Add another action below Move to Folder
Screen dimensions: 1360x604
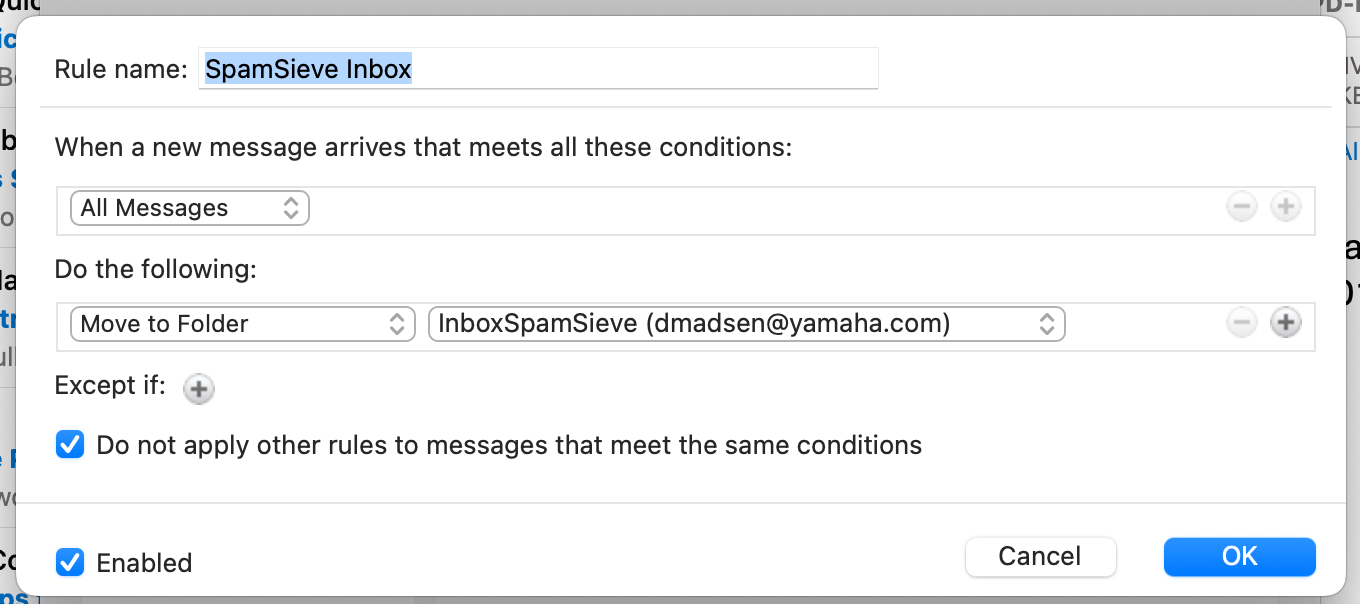1285,323
